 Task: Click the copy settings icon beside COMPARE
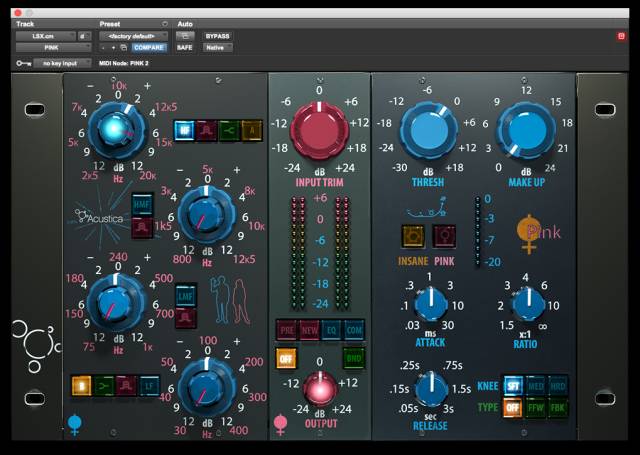click(124, 48)
